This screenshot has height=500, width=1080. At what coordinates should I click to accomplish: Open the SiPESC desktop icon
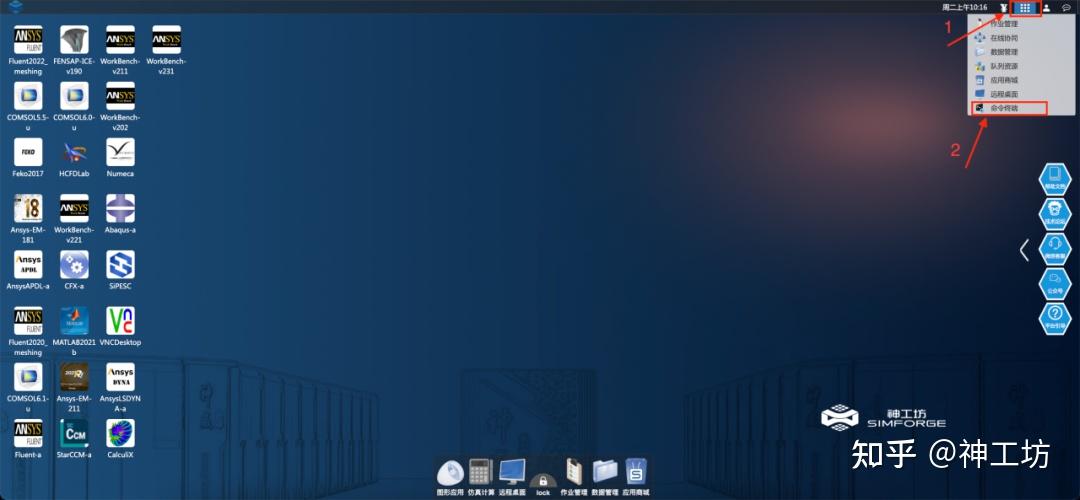[x=121, y=264]
